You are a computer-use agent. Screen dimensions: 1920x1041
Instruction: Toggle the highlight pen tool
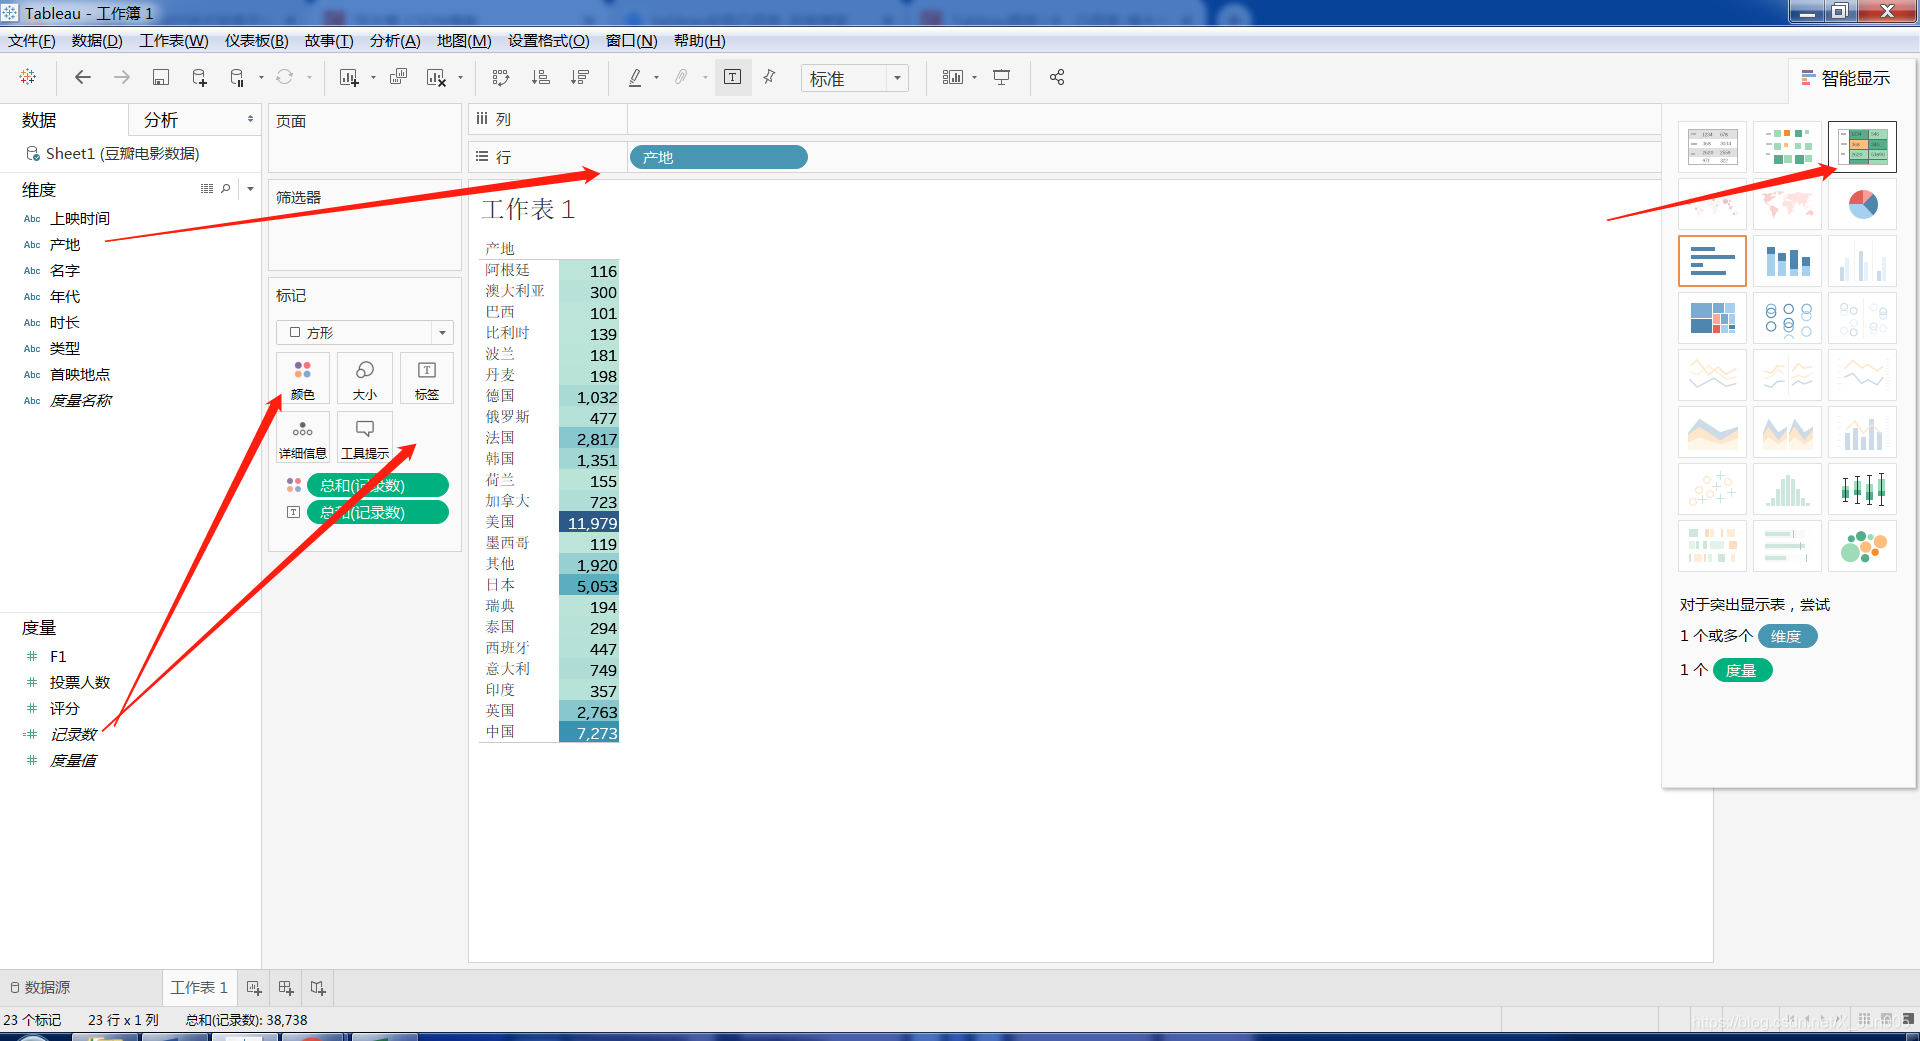(x=634, y=77)
